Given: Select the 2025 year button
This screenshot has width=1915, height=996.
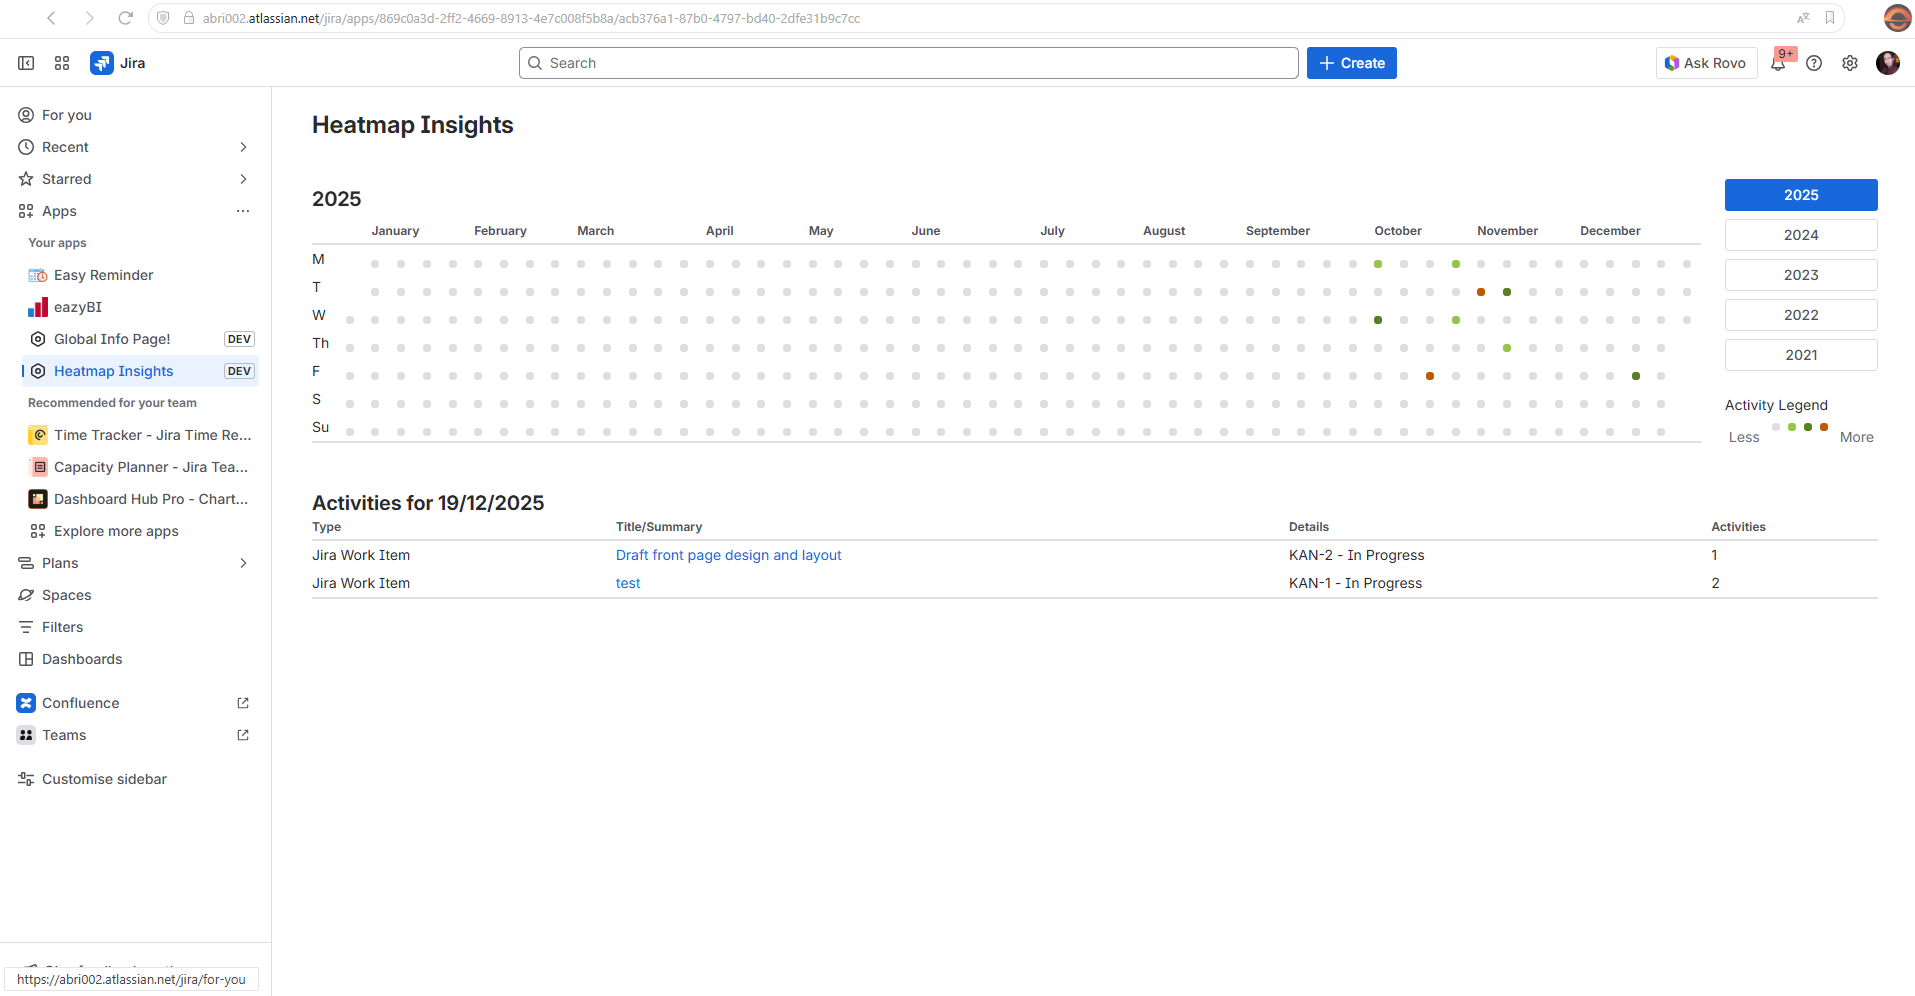Looking at the screenshot, I should pos(1801,195).
